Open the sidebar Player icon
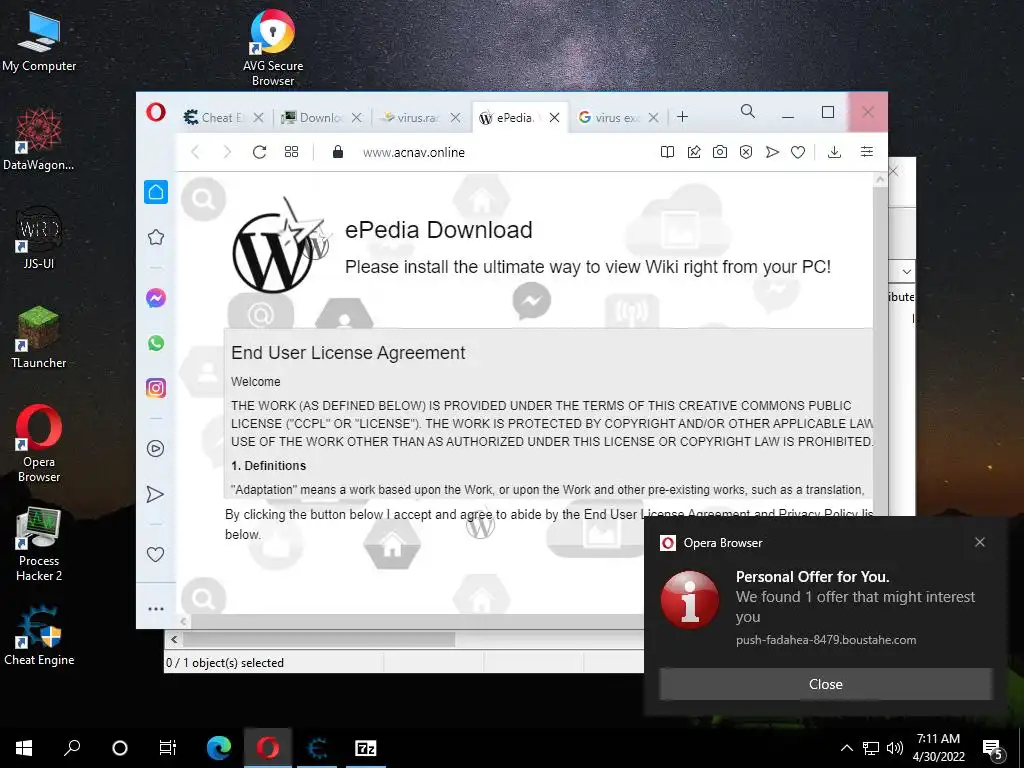1024x768 pixels. (155, 449)
